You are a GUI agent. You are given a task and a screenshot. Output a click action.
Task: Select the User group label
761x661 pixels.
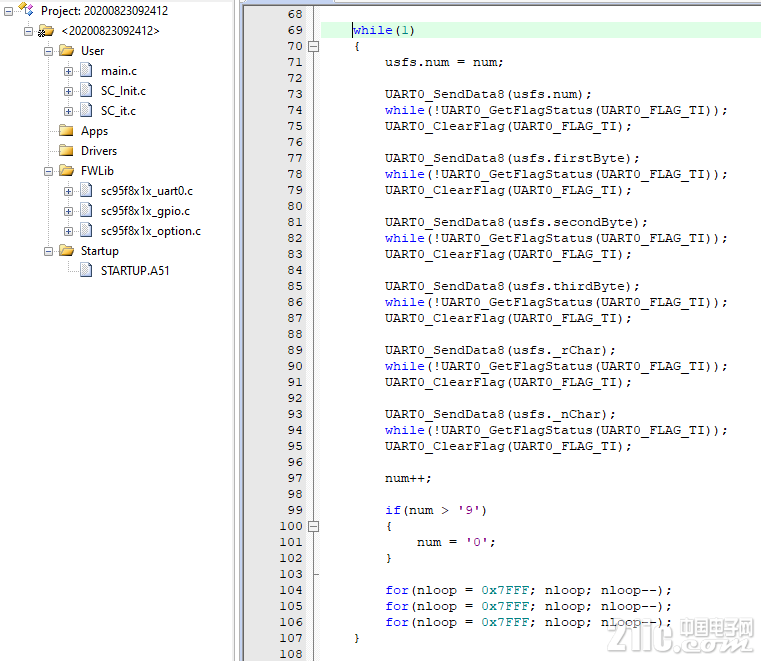pyautogui.click(x=92, y=51)
